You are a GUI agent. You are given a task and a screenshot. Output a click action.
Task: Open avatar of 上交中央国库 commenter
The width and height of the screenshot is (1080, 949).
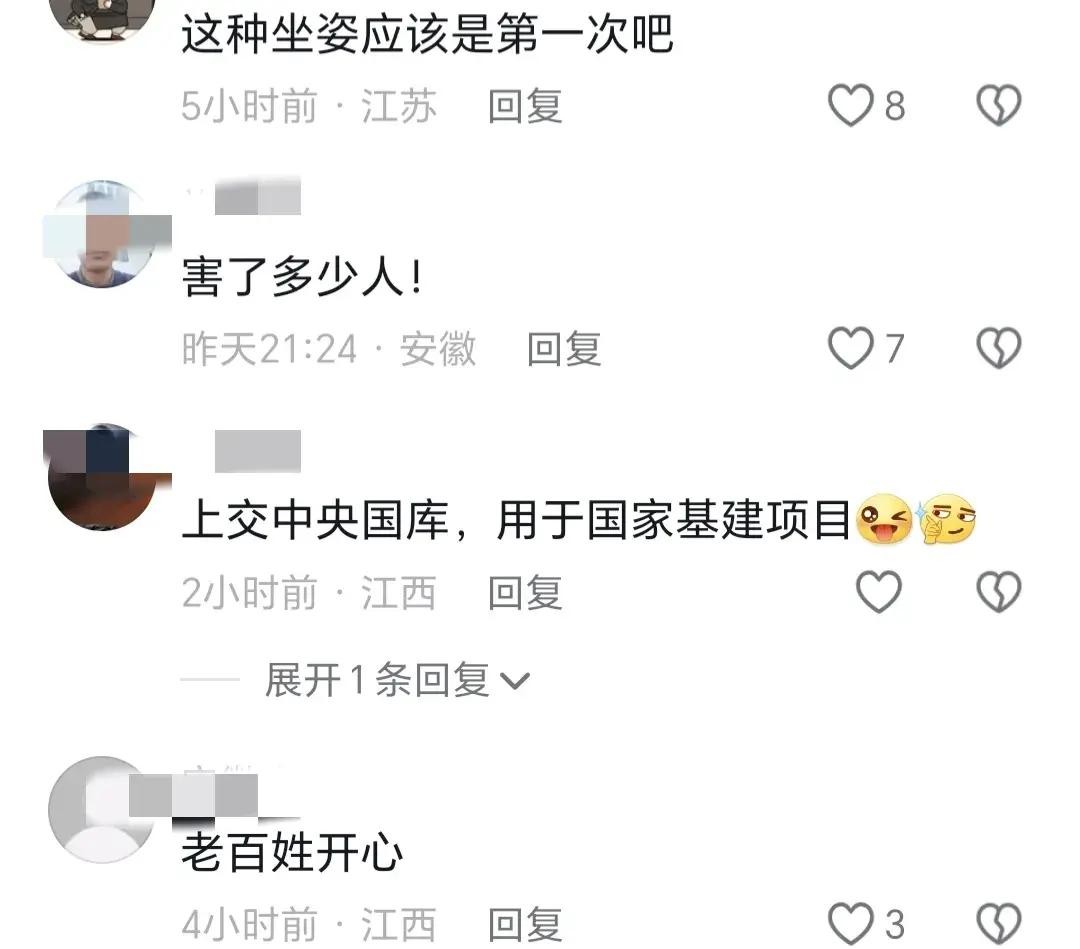pos(103,477)
